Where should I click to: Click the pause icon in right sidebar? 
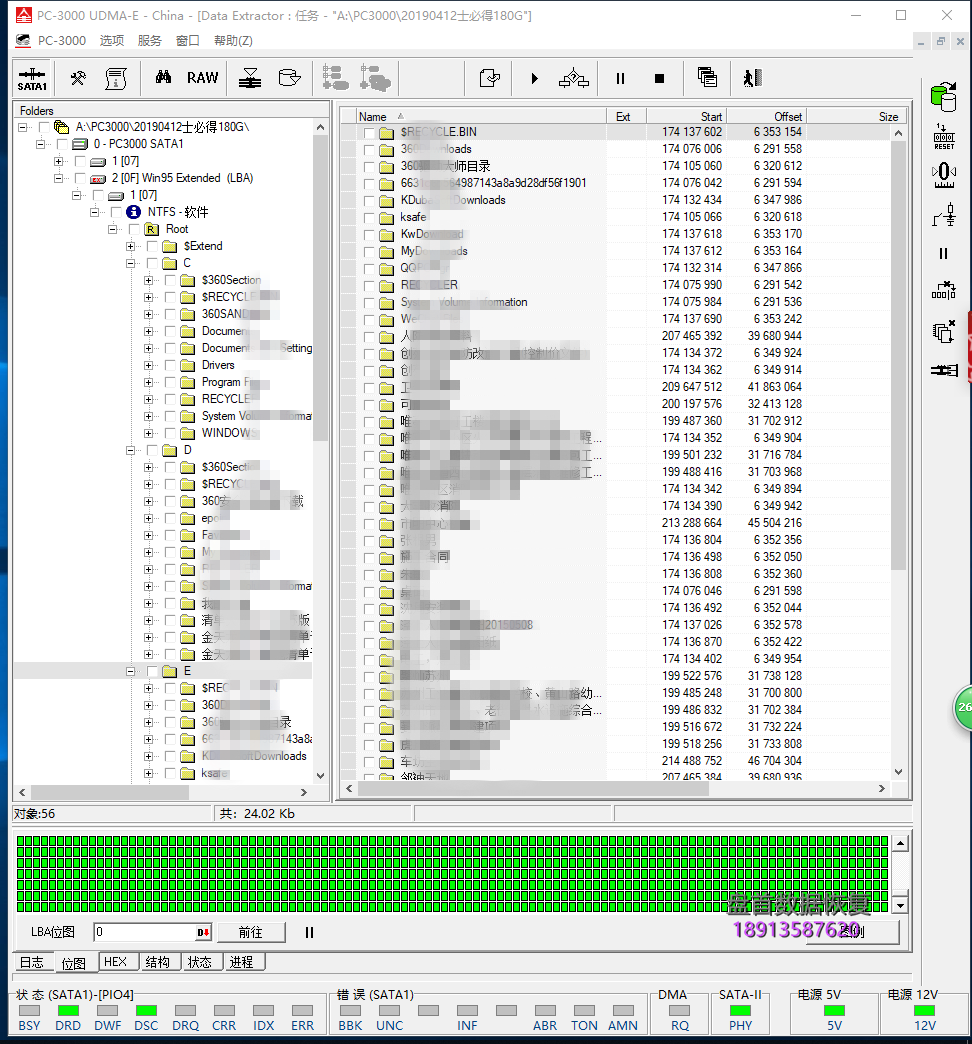pyautogui.click(x=943, y=253)
